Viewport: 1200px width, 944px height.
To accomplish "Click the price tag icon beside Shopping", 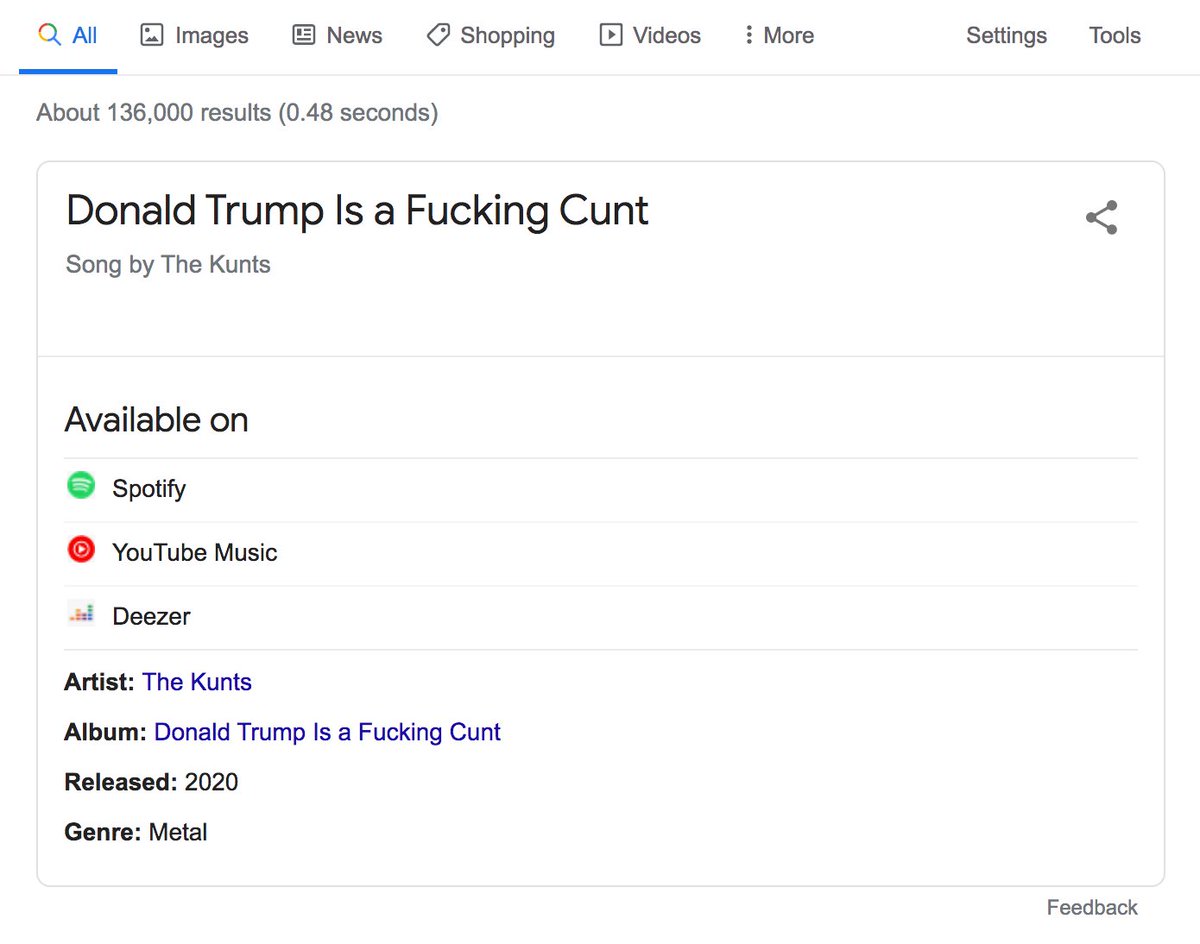I will pyautogui.click(x=438, y=35).
